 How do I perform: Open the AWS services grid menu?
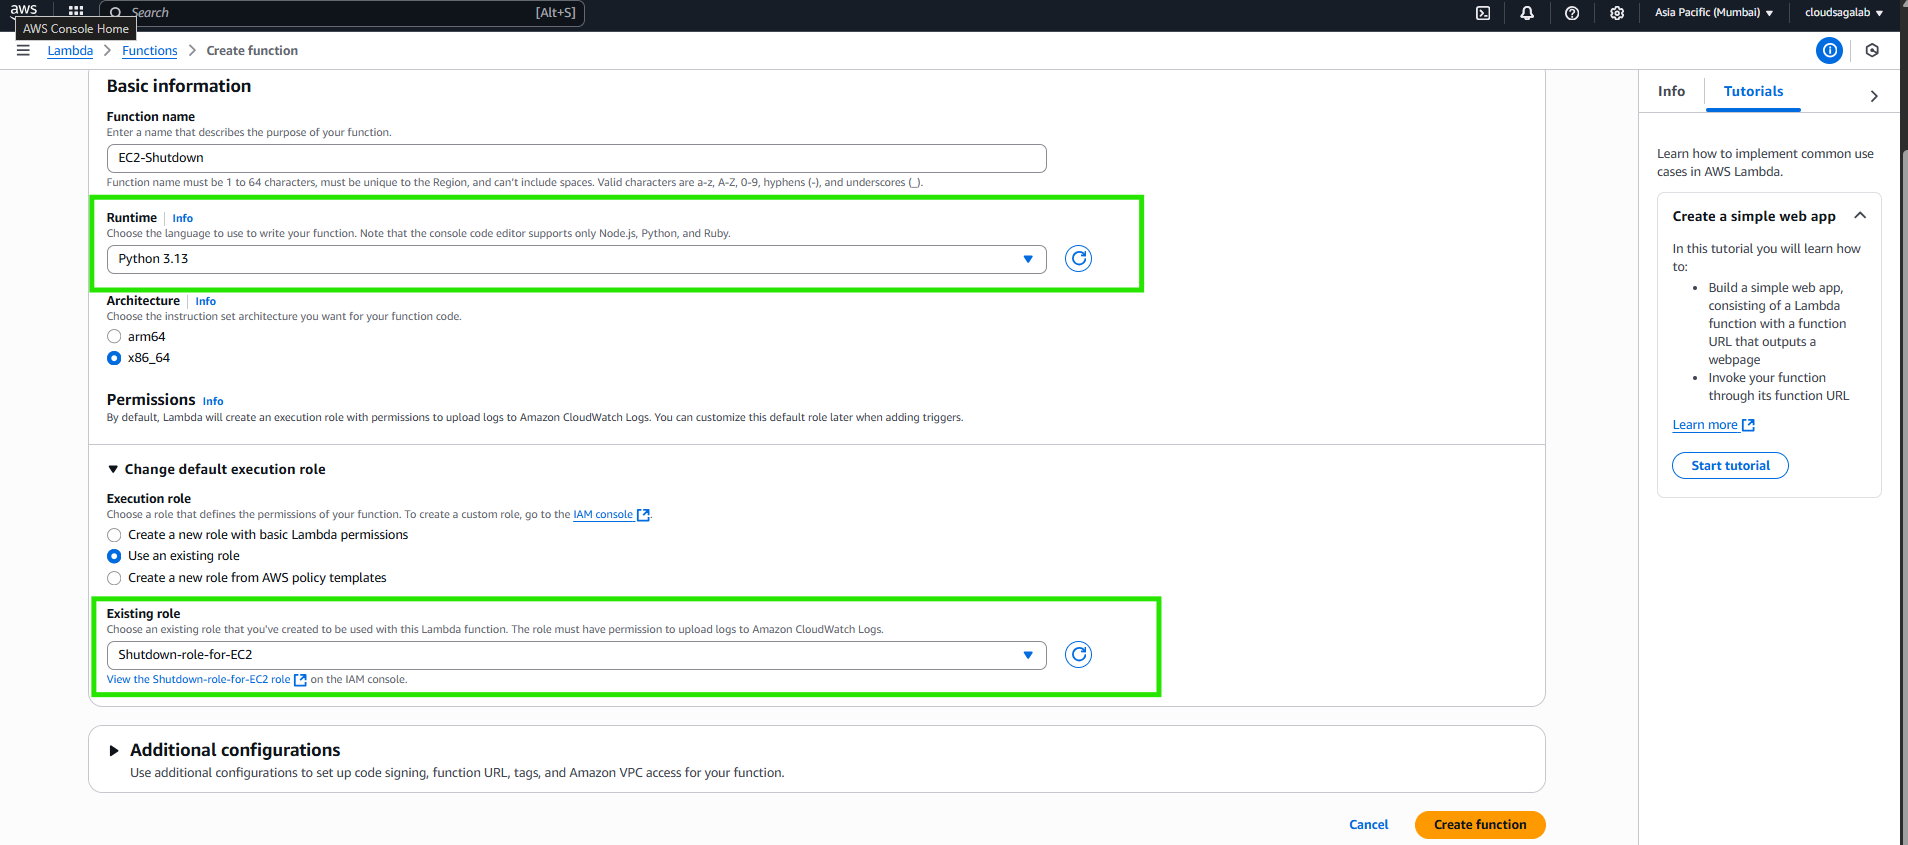pyautogui.click(x=76, y=11)
